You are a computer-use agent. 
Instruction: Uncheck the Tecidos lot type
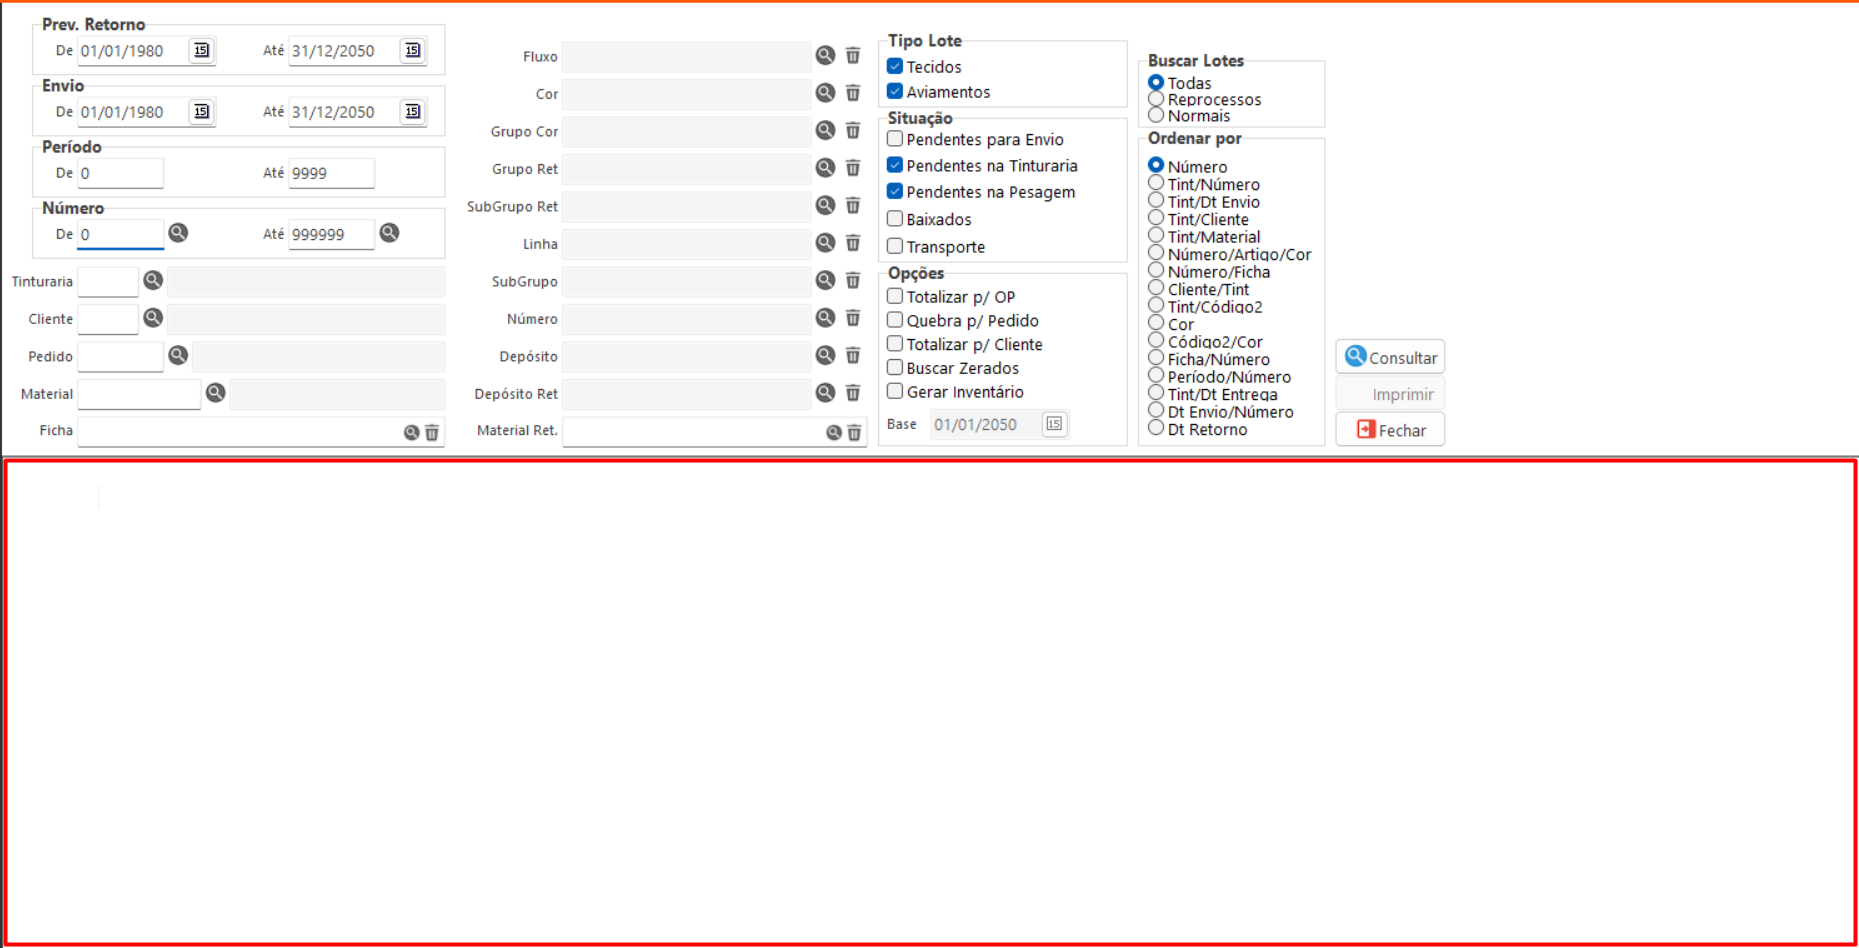pos(895,66)
